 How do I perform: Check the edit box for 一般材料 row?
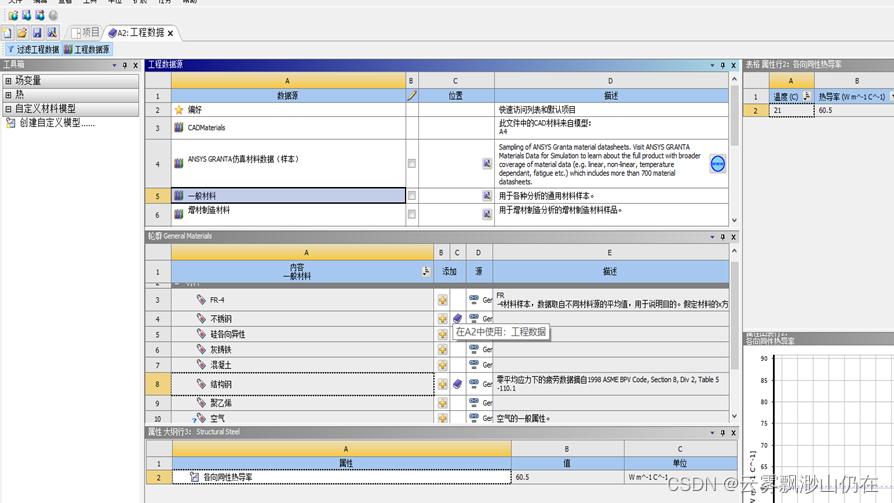tap(412, 196)
